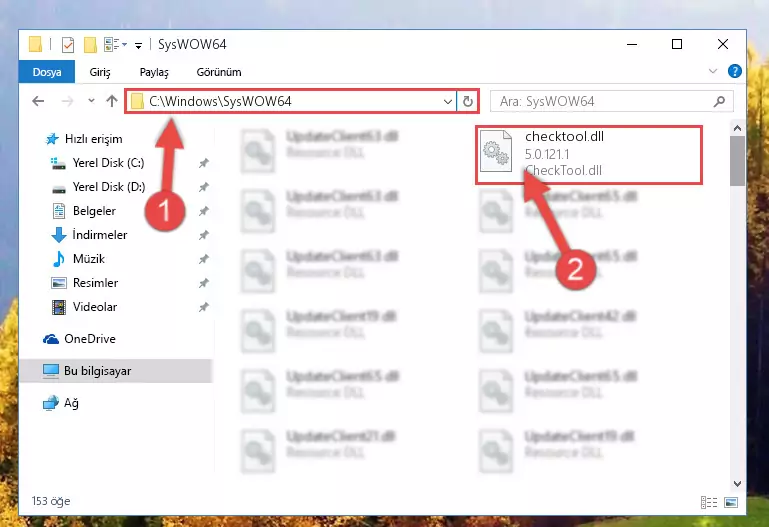
Task: Open Yerel Disk (D:) in sidebar
Action: (108, 187)
